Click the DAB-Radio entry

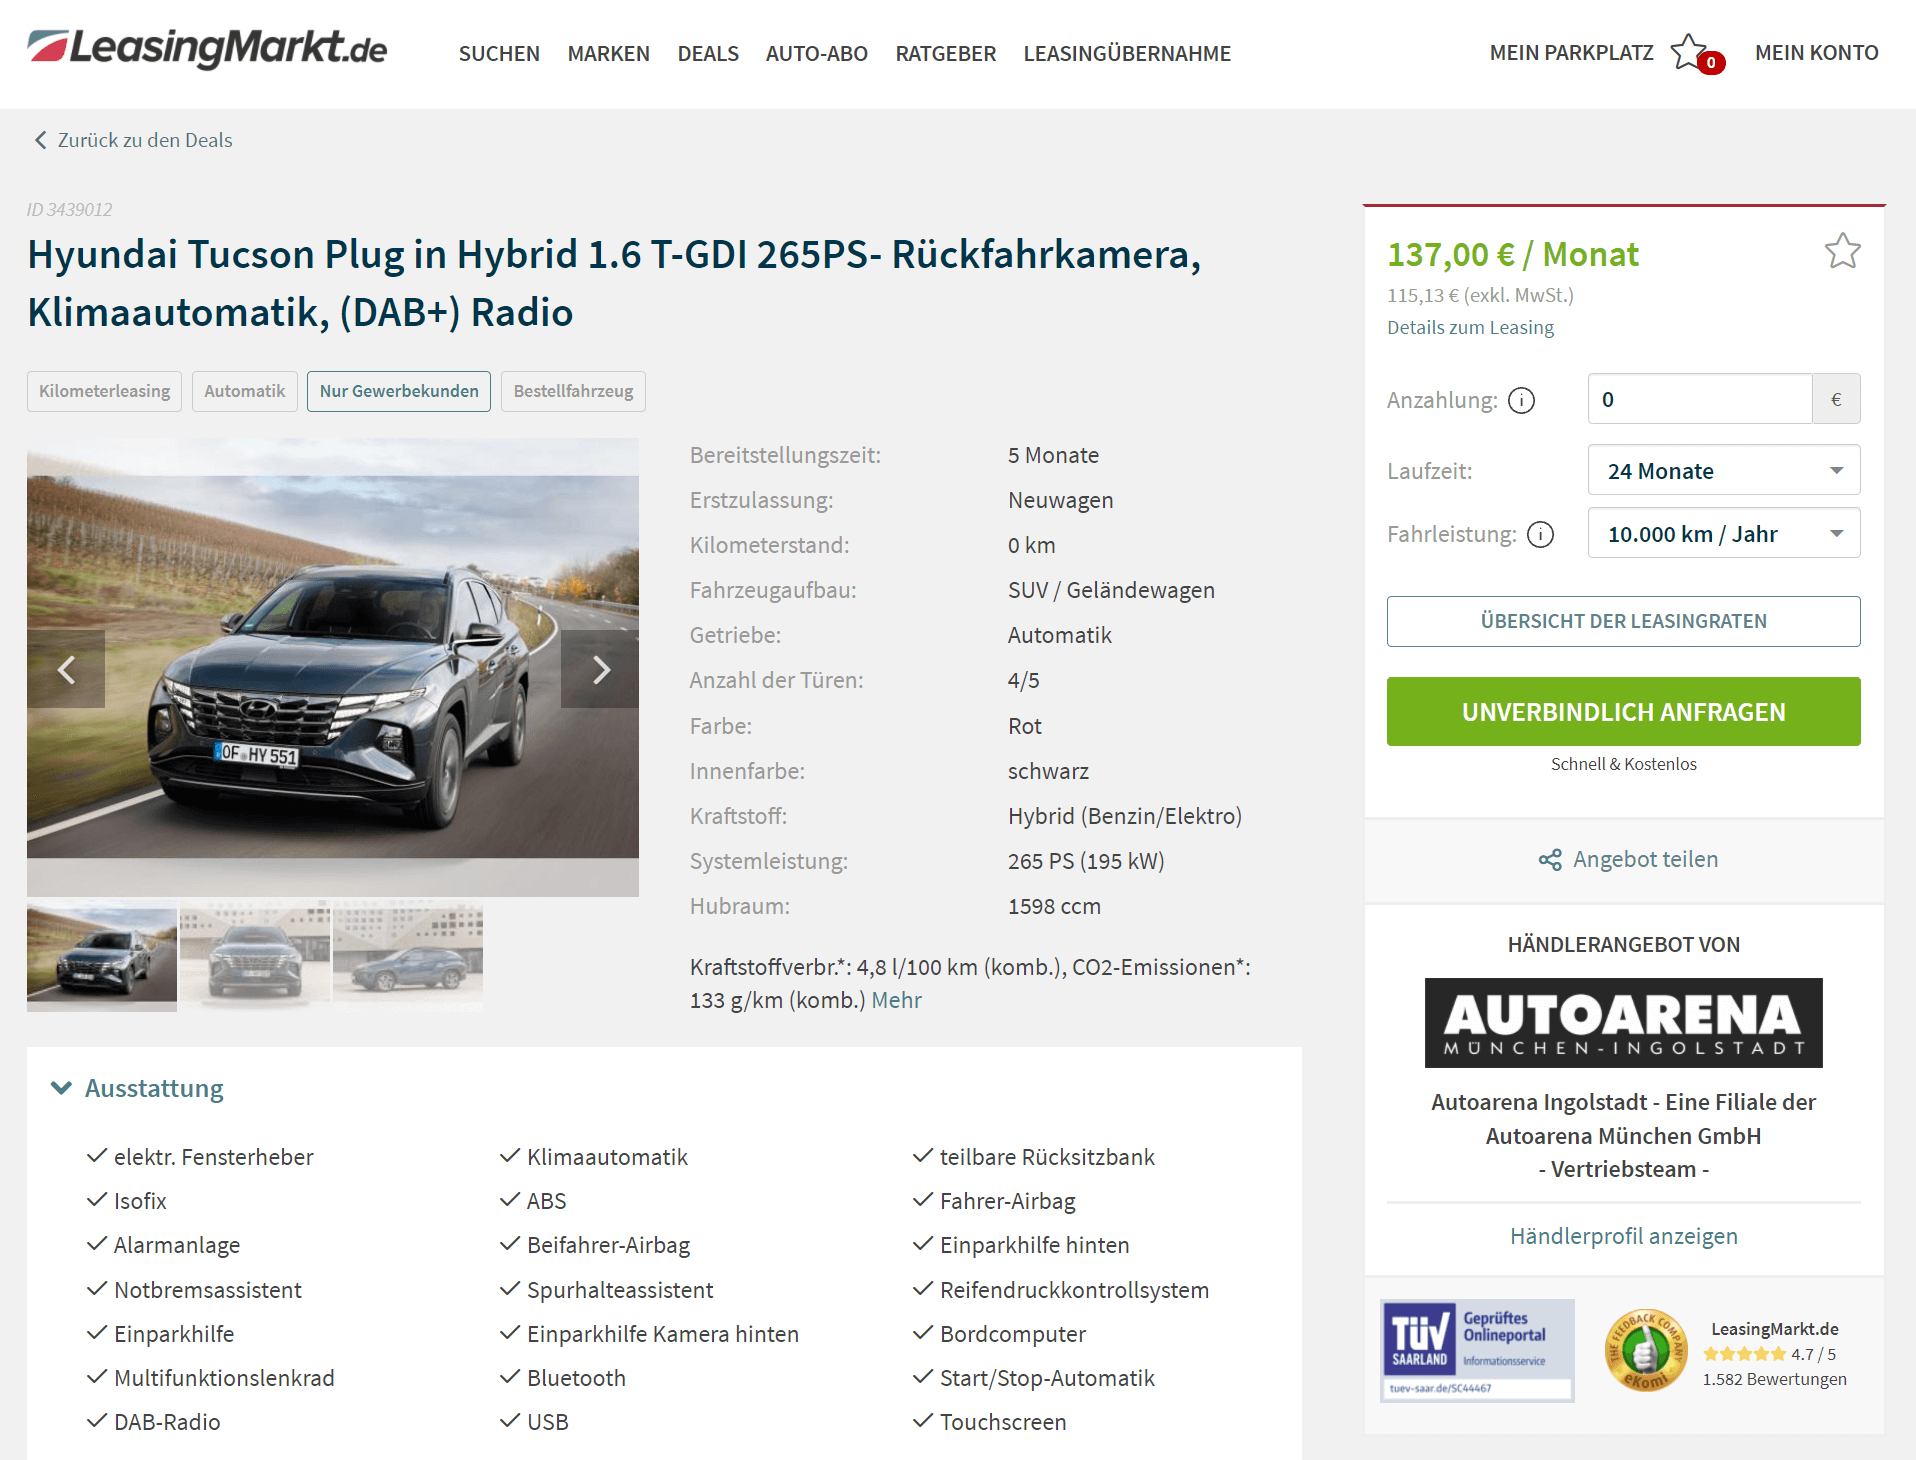click(167, 1422)
